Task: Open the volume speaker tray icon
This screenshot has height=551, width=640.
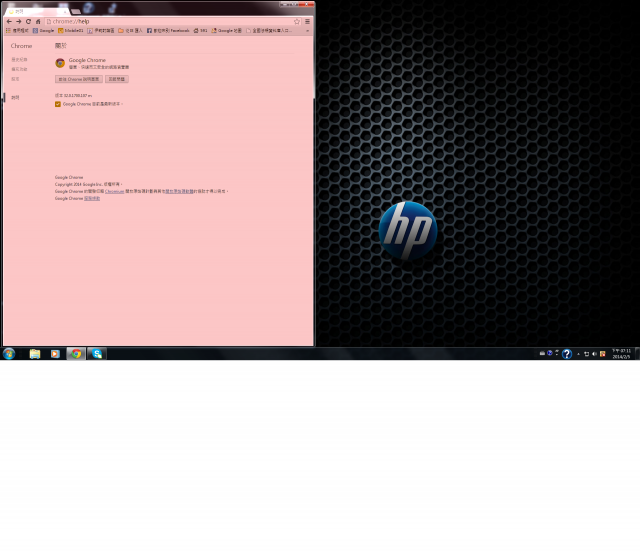Action: (x=594, y=354)
